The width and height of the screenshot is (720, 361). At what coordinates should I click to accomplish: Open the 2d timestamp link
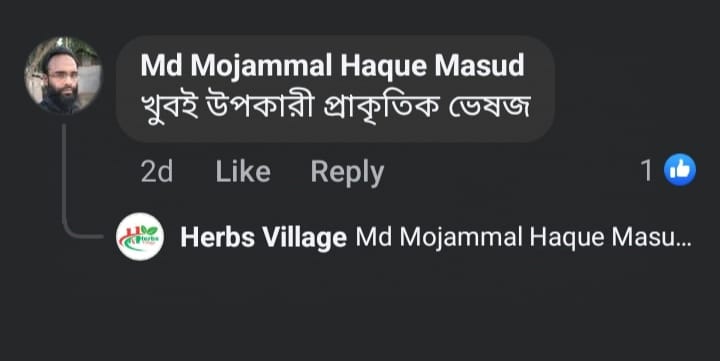click(x=157, y=171)
